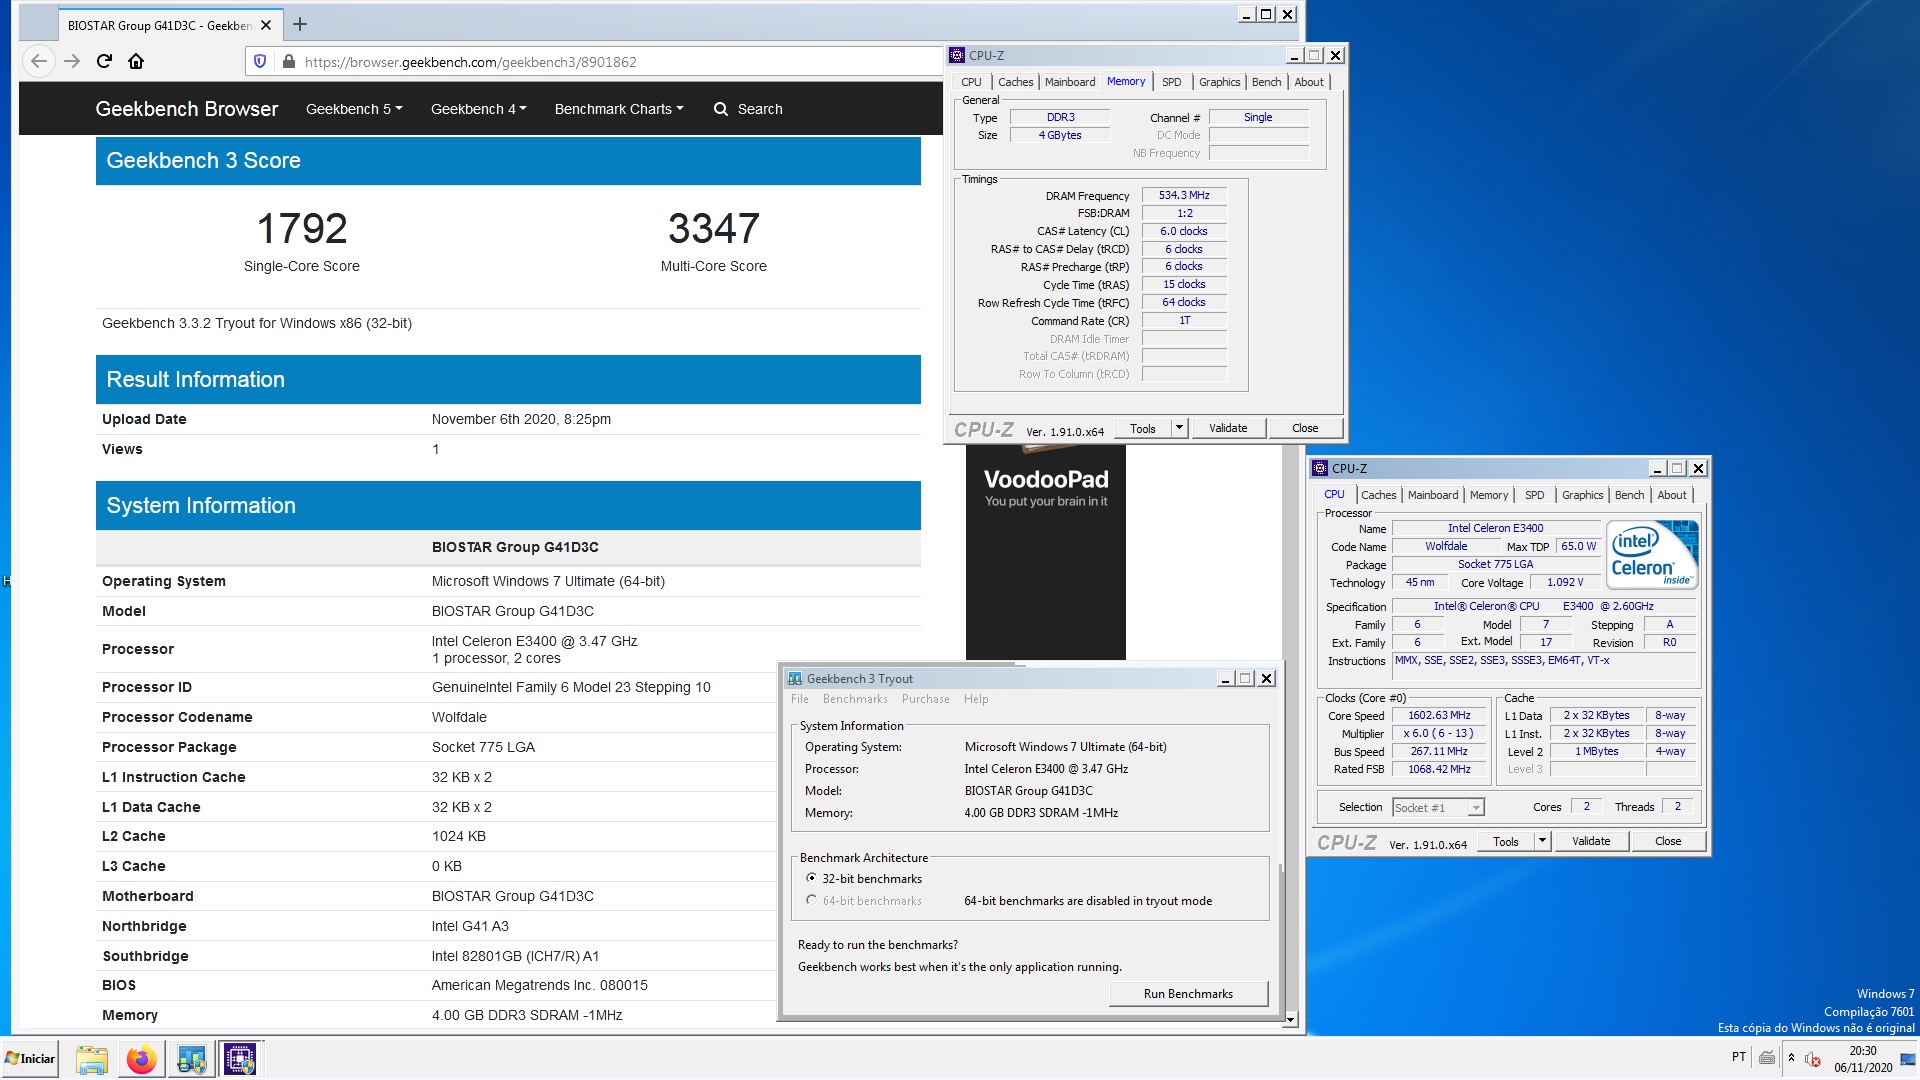Click the 'Intel G41 A3' northbridge value
The image size is (1920, 1080).
click(470, 926)
